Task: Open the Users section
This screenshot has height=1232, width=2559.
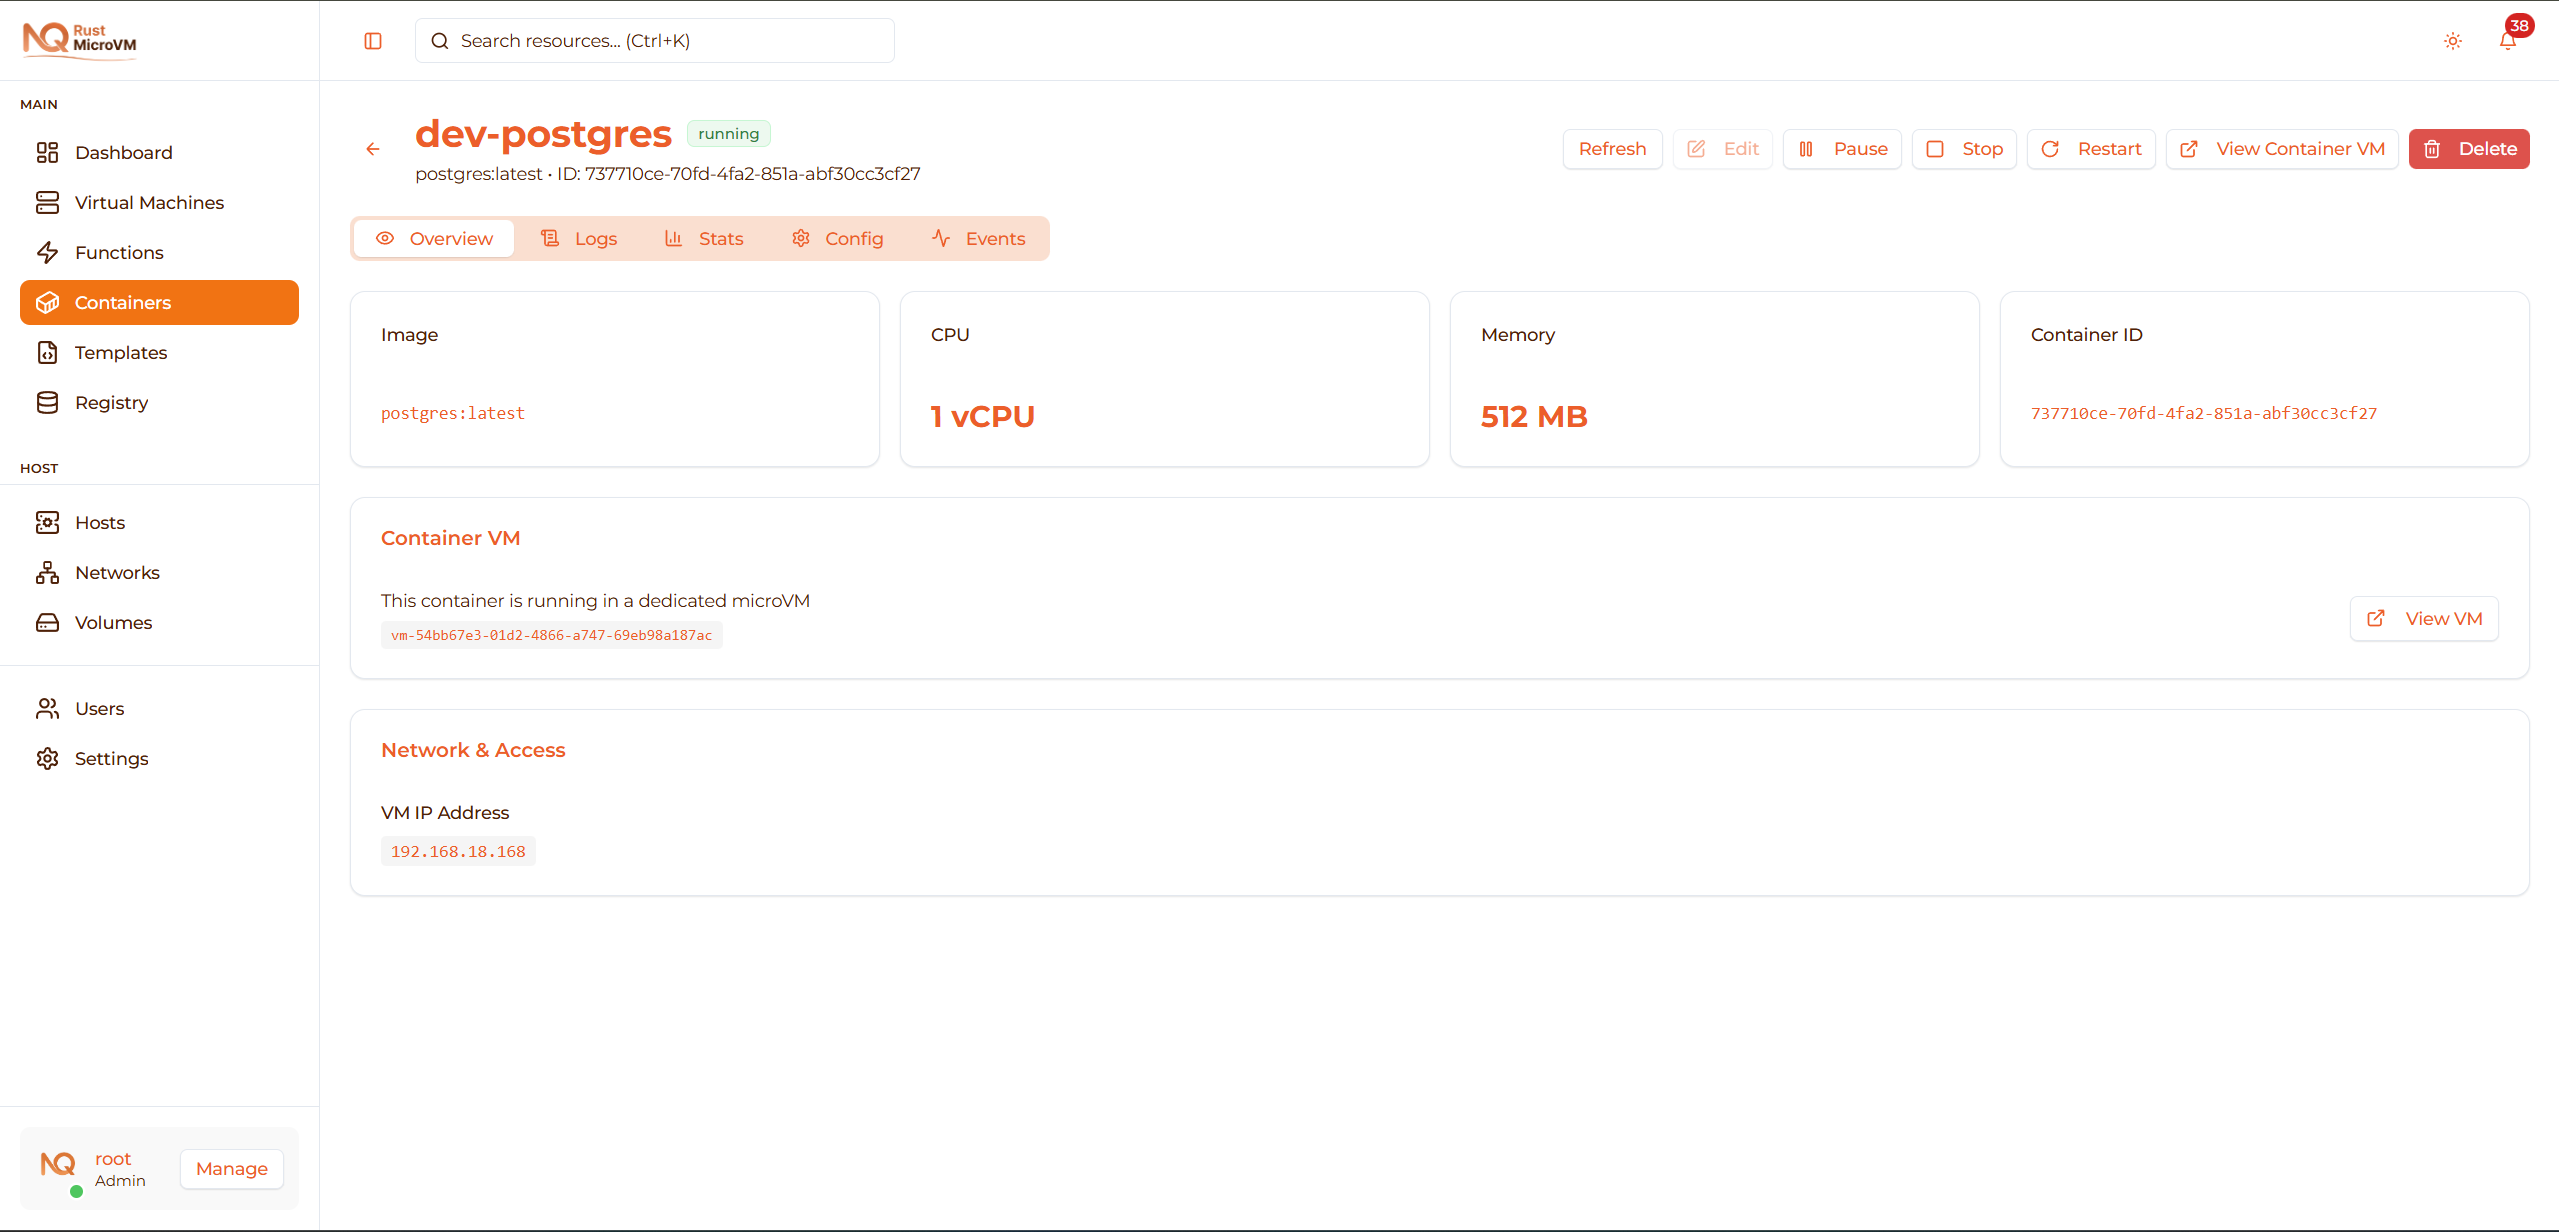Action: 100,708
